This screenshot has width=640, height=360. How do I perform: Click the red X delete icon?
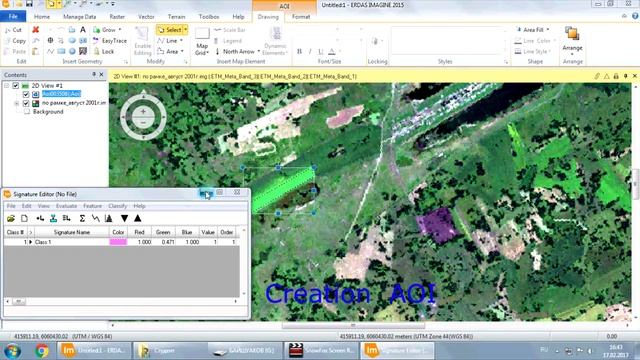[x=36, y=30]
